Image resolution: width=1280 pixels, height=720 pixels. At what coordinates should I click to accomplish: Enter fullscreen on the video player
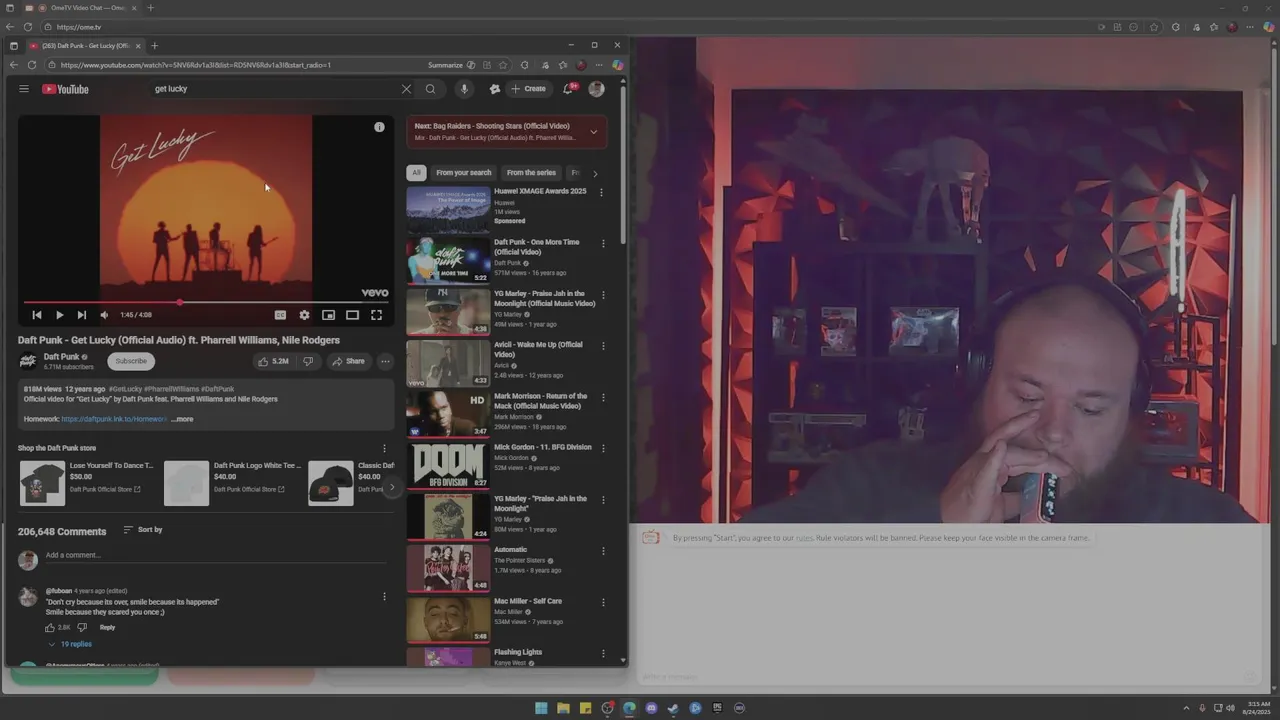(376, 315)
